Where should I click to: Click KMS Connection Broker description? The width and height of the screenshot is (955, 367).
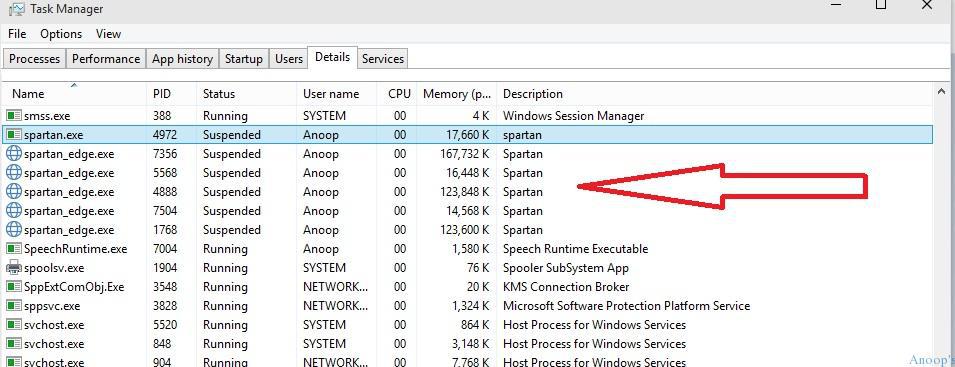coord(566,287)
